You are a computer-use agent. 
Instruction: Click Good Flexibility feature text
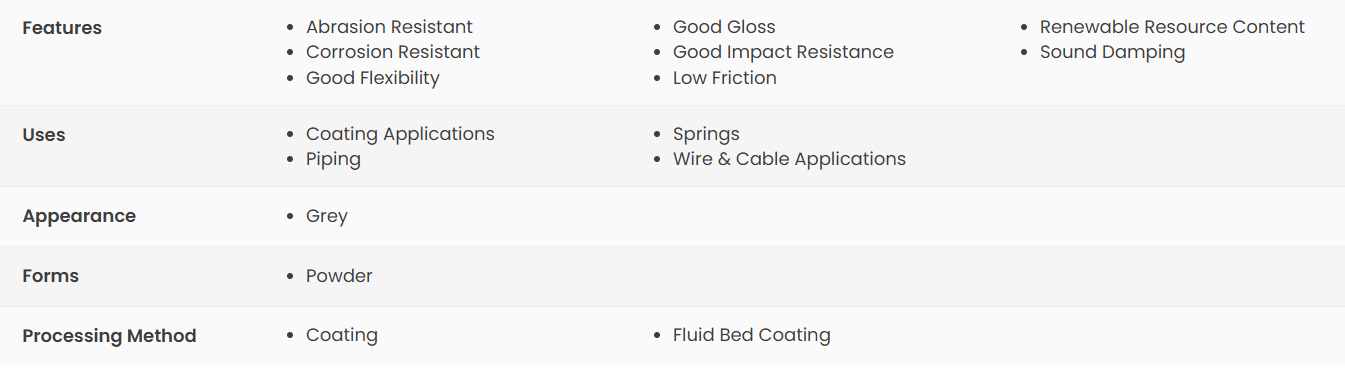click(373, 78)
